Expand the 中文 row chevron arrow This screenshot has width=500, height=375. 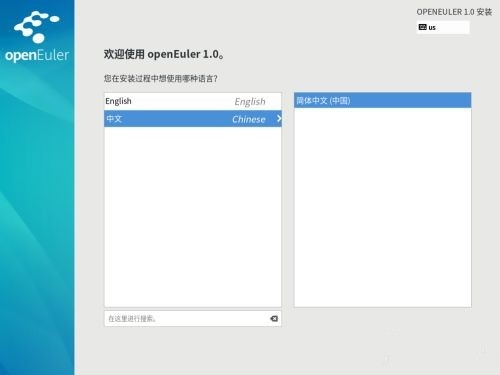(279, 118)
